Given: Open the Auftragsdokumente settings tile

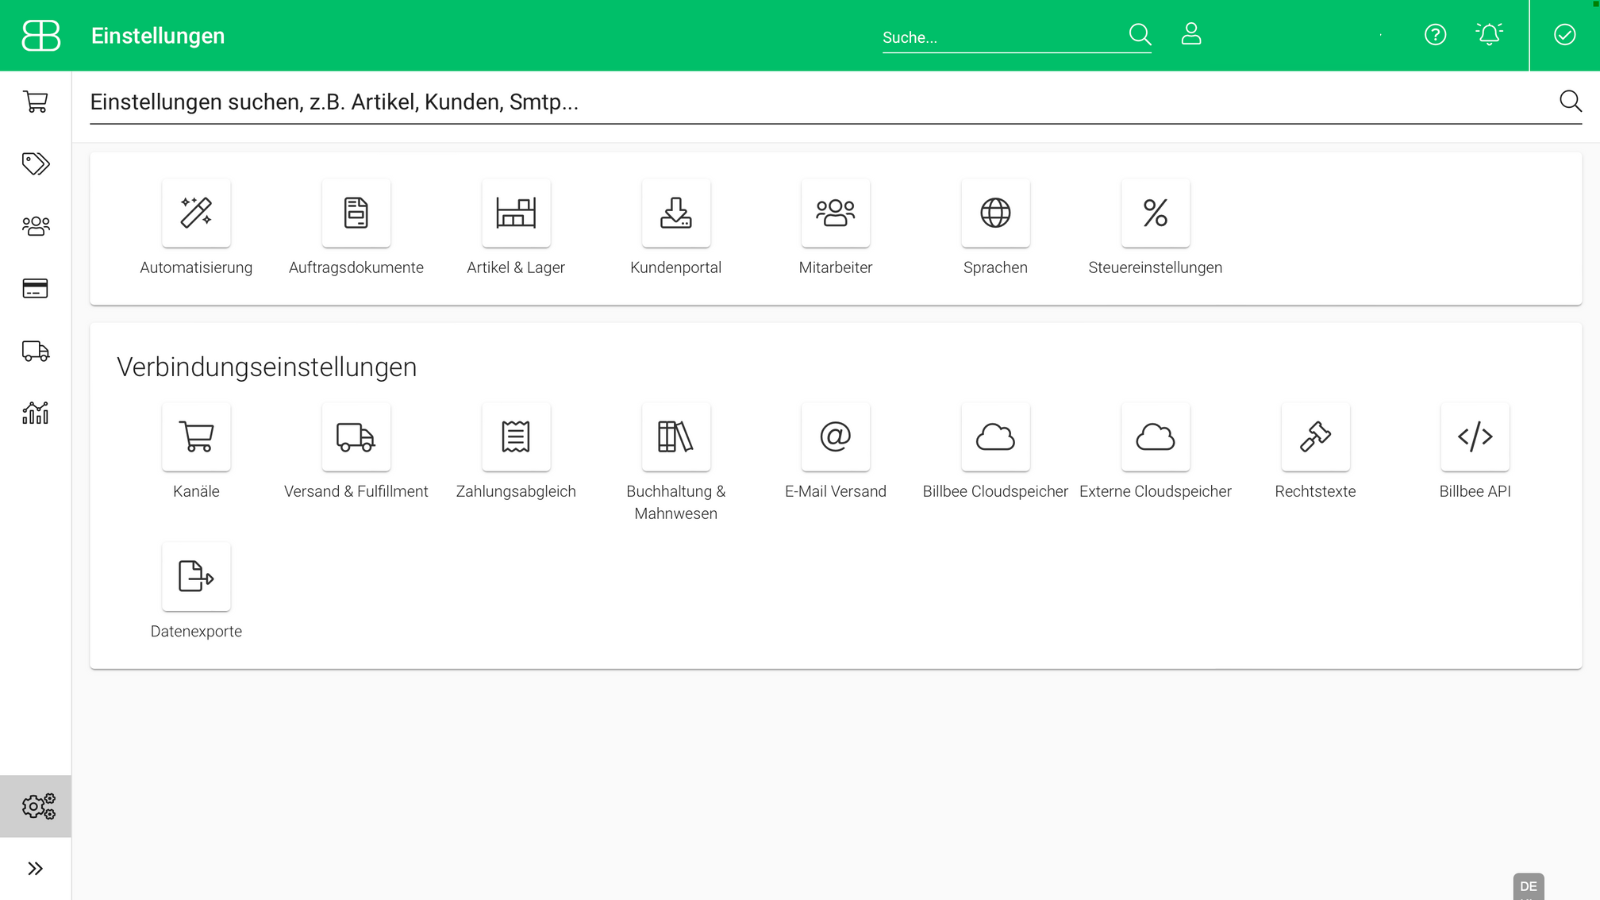Looking at the screenshot, I should tap(356, 213).
